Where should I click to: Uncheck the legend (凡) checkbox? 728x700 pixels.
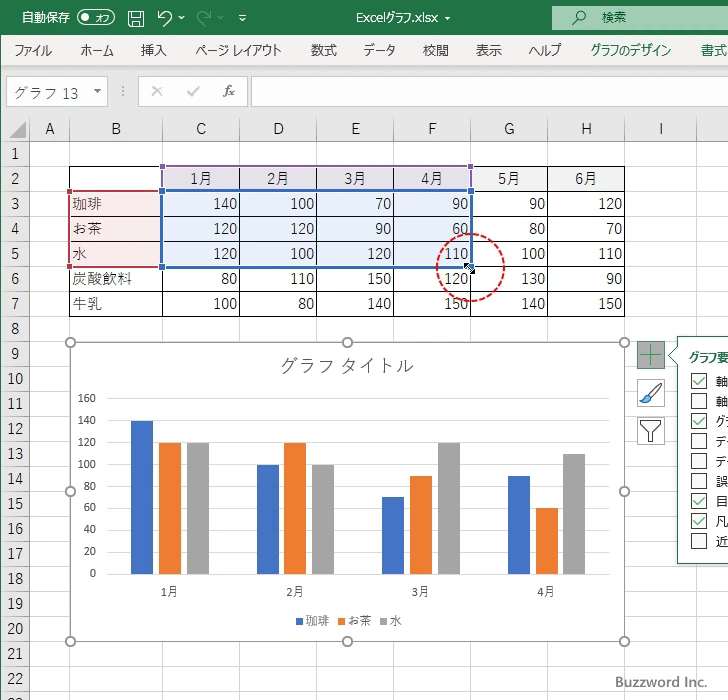click(699, 521)
